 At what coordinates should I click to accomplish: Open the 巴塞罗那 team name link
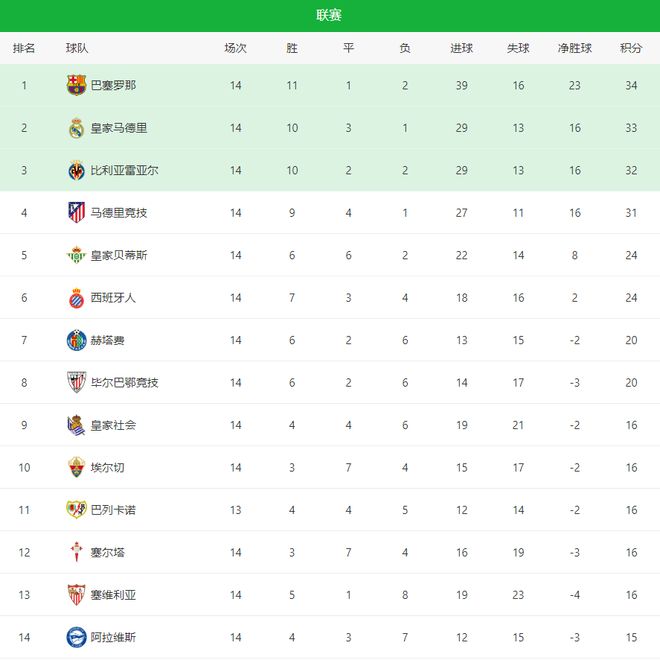click(x=113, y=85)
